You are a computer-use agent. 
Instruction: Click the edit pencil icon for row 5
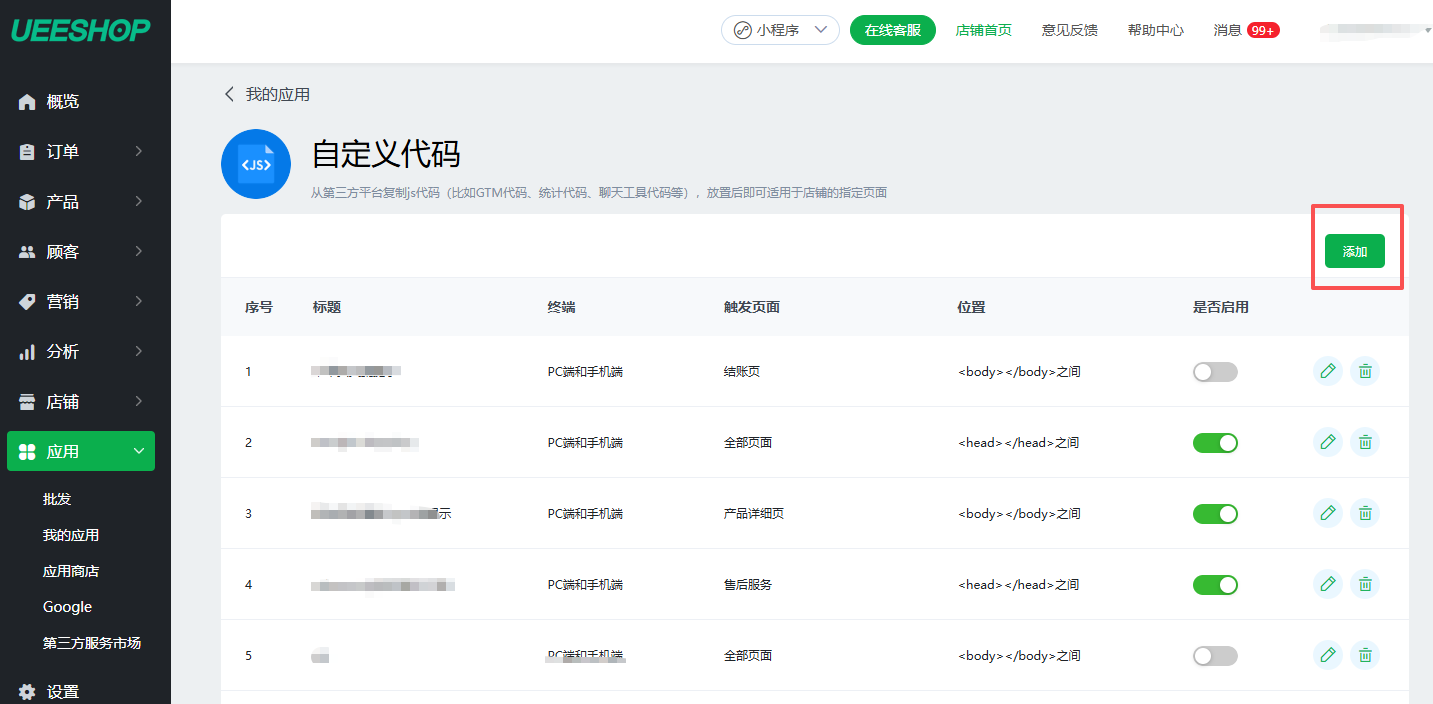1327,655
